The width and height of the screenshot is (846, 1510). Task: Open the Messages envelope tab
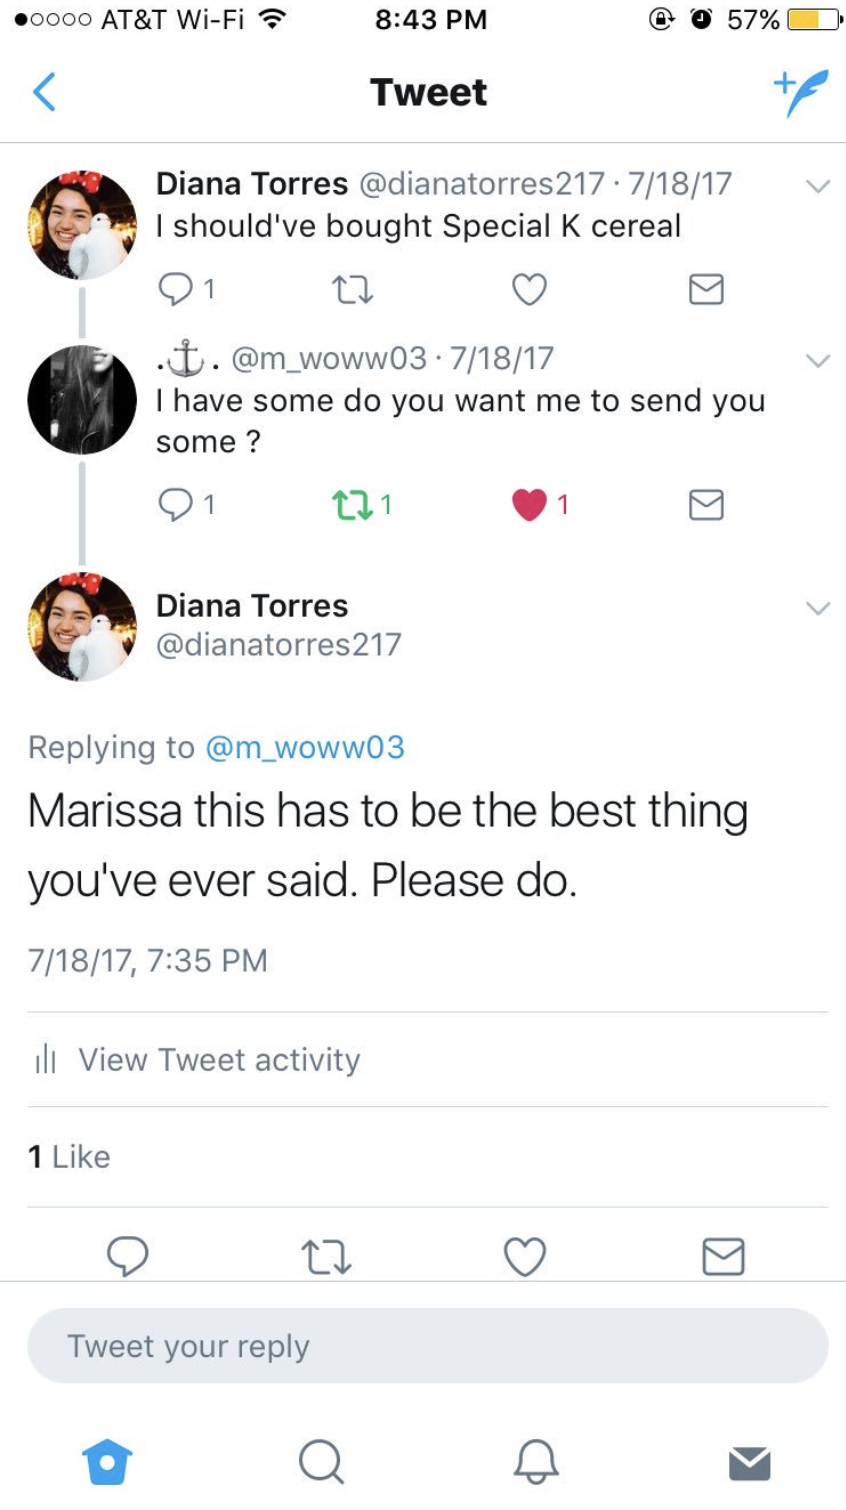pos(749,1462)
